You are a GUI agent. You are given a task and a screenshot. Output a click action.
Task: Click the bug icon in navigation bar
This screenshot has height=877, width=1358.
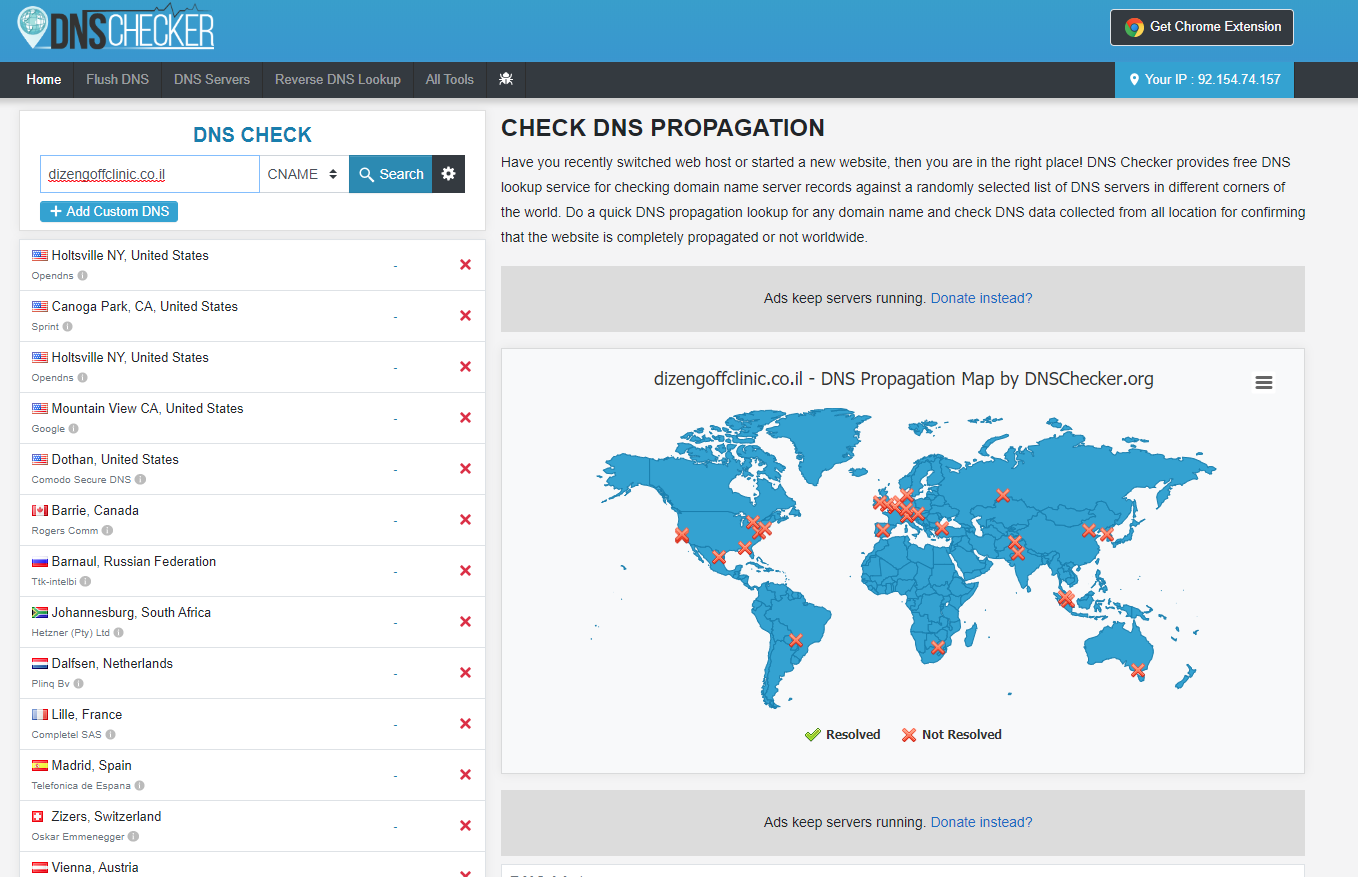coord(506,79)
